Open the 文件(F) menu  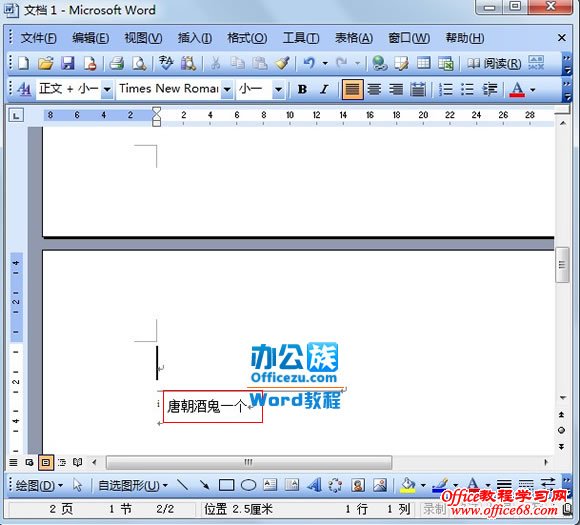point(38,38)
